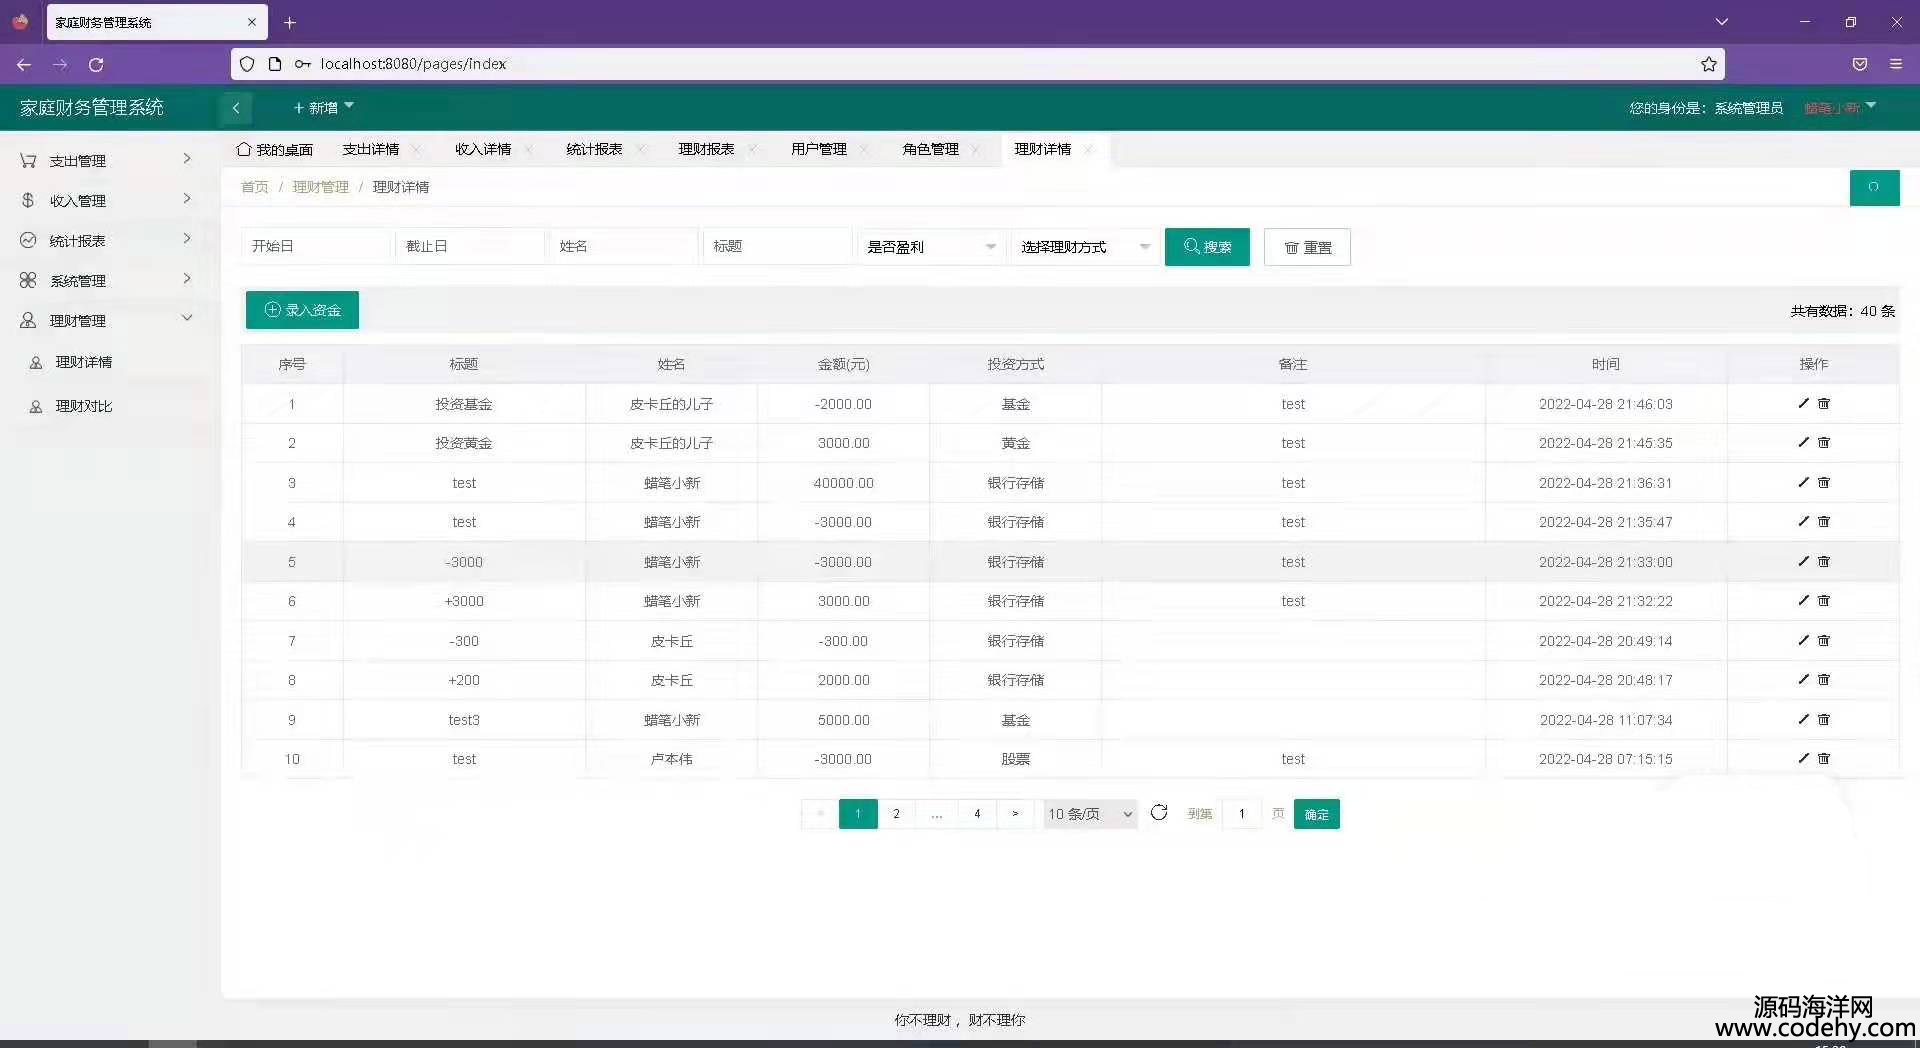Open the 是否盈利 dropdown
Viewport: 1920px width, 1048px height.
click(930, 247)
